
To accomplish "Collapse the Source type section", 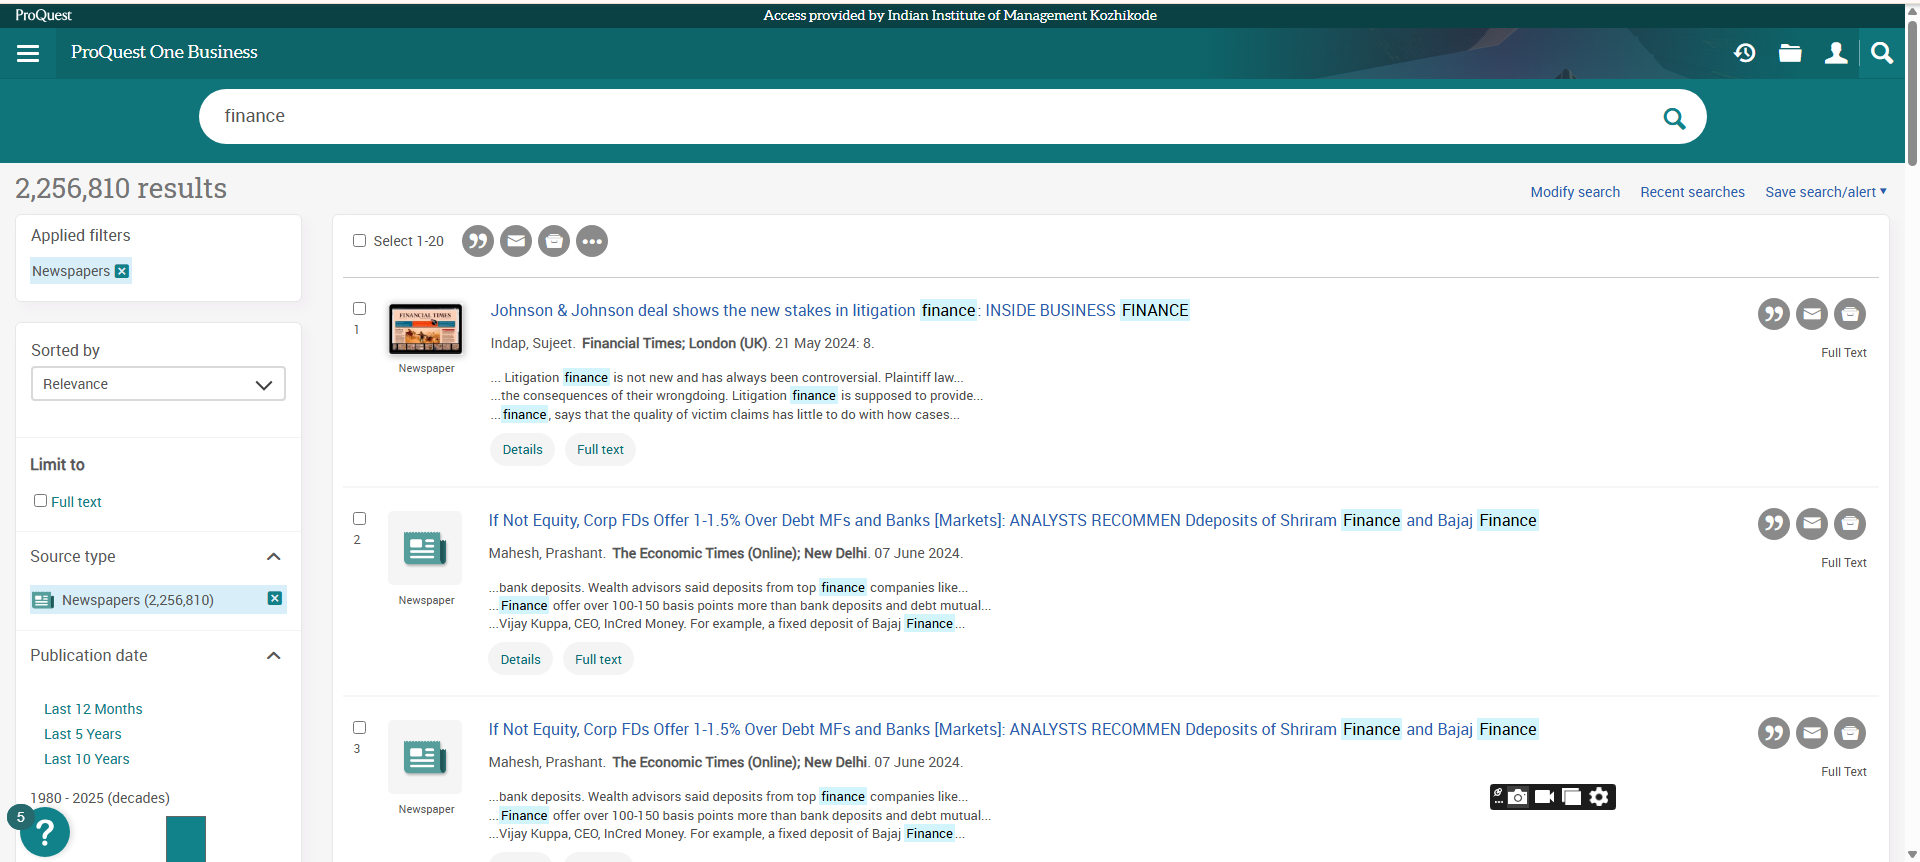I will click(273, 556).
